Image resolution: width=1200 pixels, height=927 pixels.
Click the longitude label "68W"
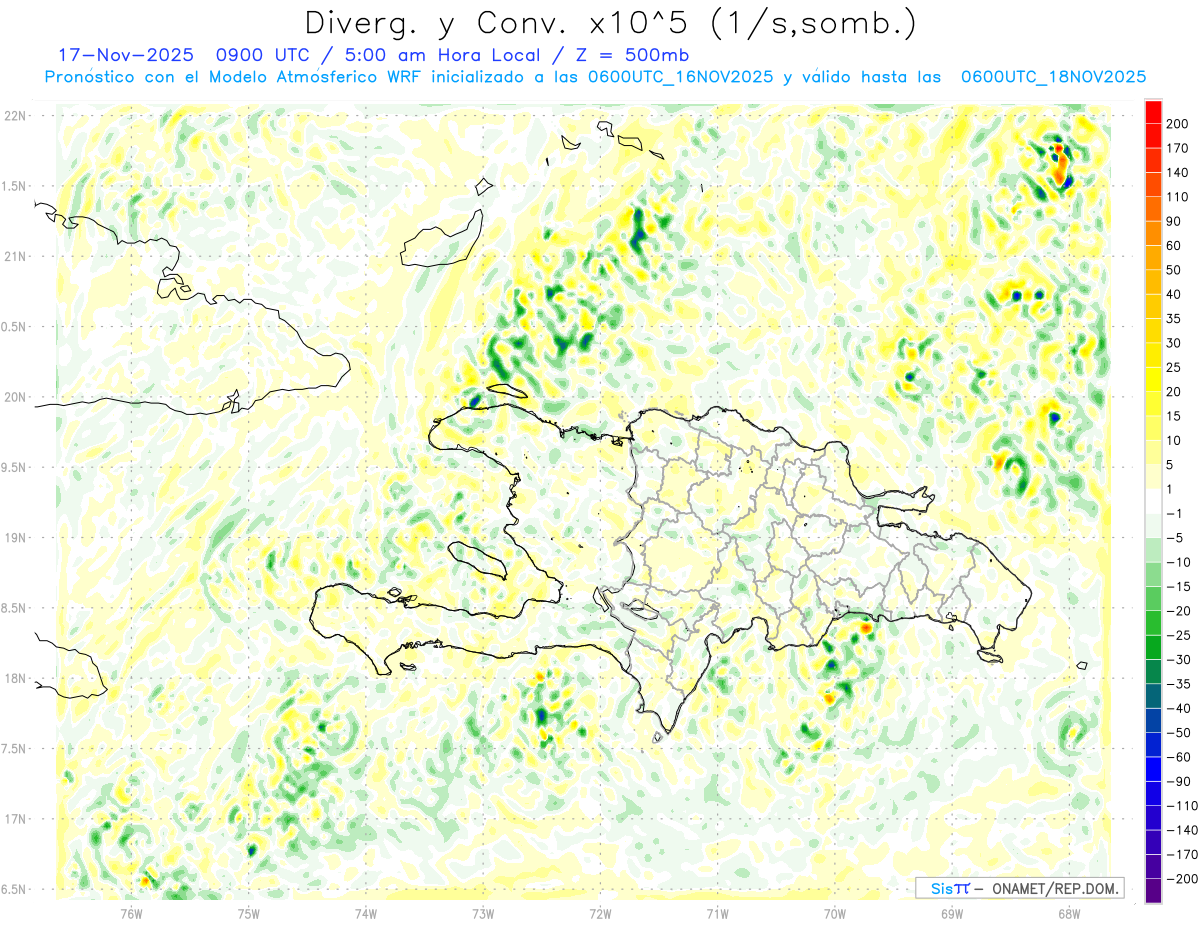point(1068,913)
